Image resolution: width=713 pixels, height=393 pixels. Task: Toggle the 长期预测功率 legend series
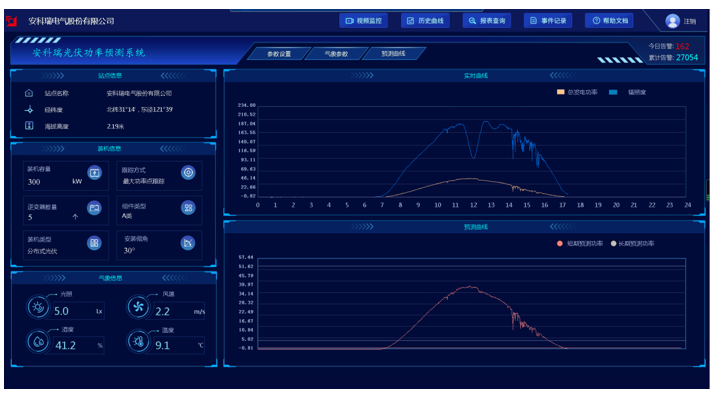click(x=632, y=244)
